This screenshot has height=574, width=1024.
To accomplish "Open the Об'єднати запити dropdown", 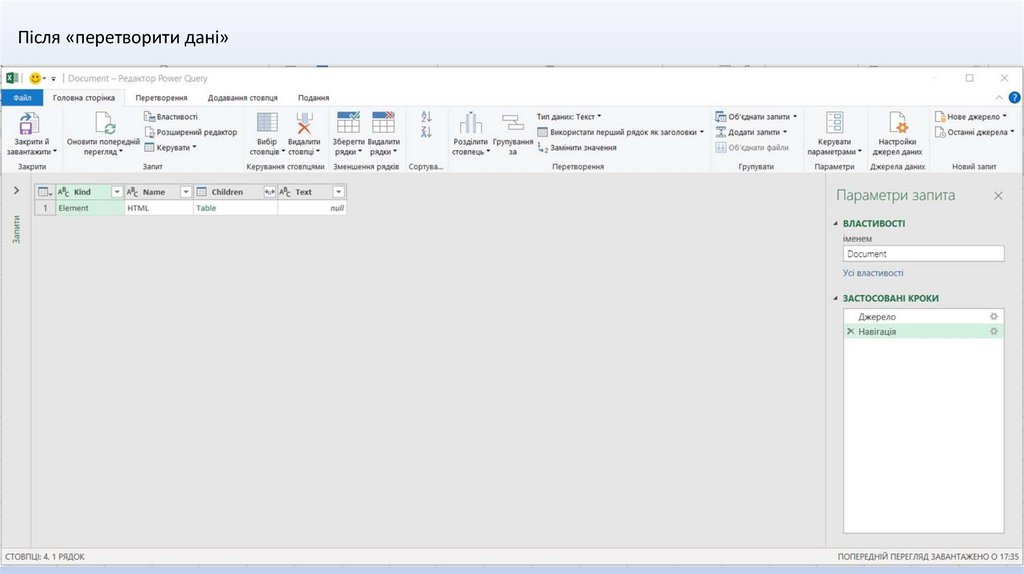I will [756, 116].
